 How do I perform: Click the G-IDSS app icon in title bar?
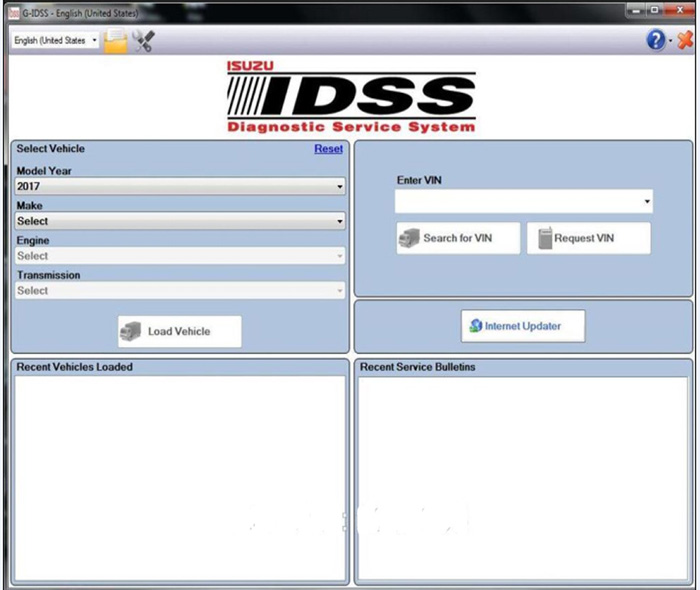pyautogui.click(x=14, y=13)
